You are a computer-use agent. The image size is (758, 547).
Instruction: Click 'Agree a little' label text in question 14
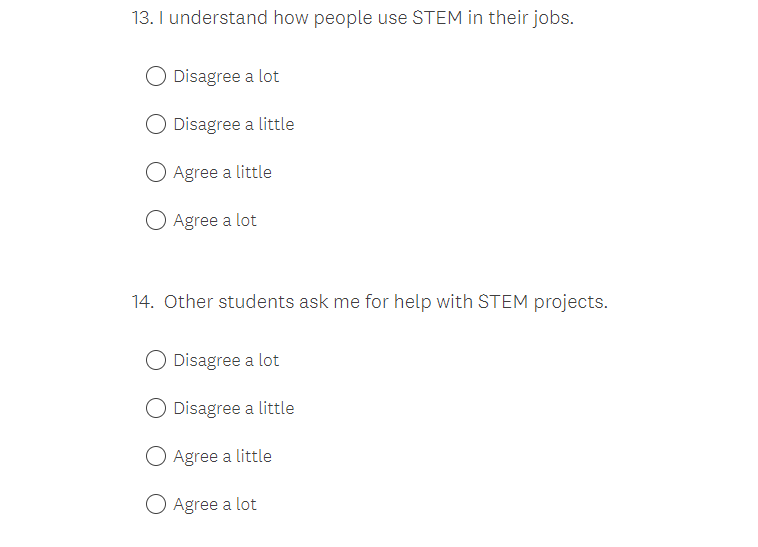(x=222, y=456)
